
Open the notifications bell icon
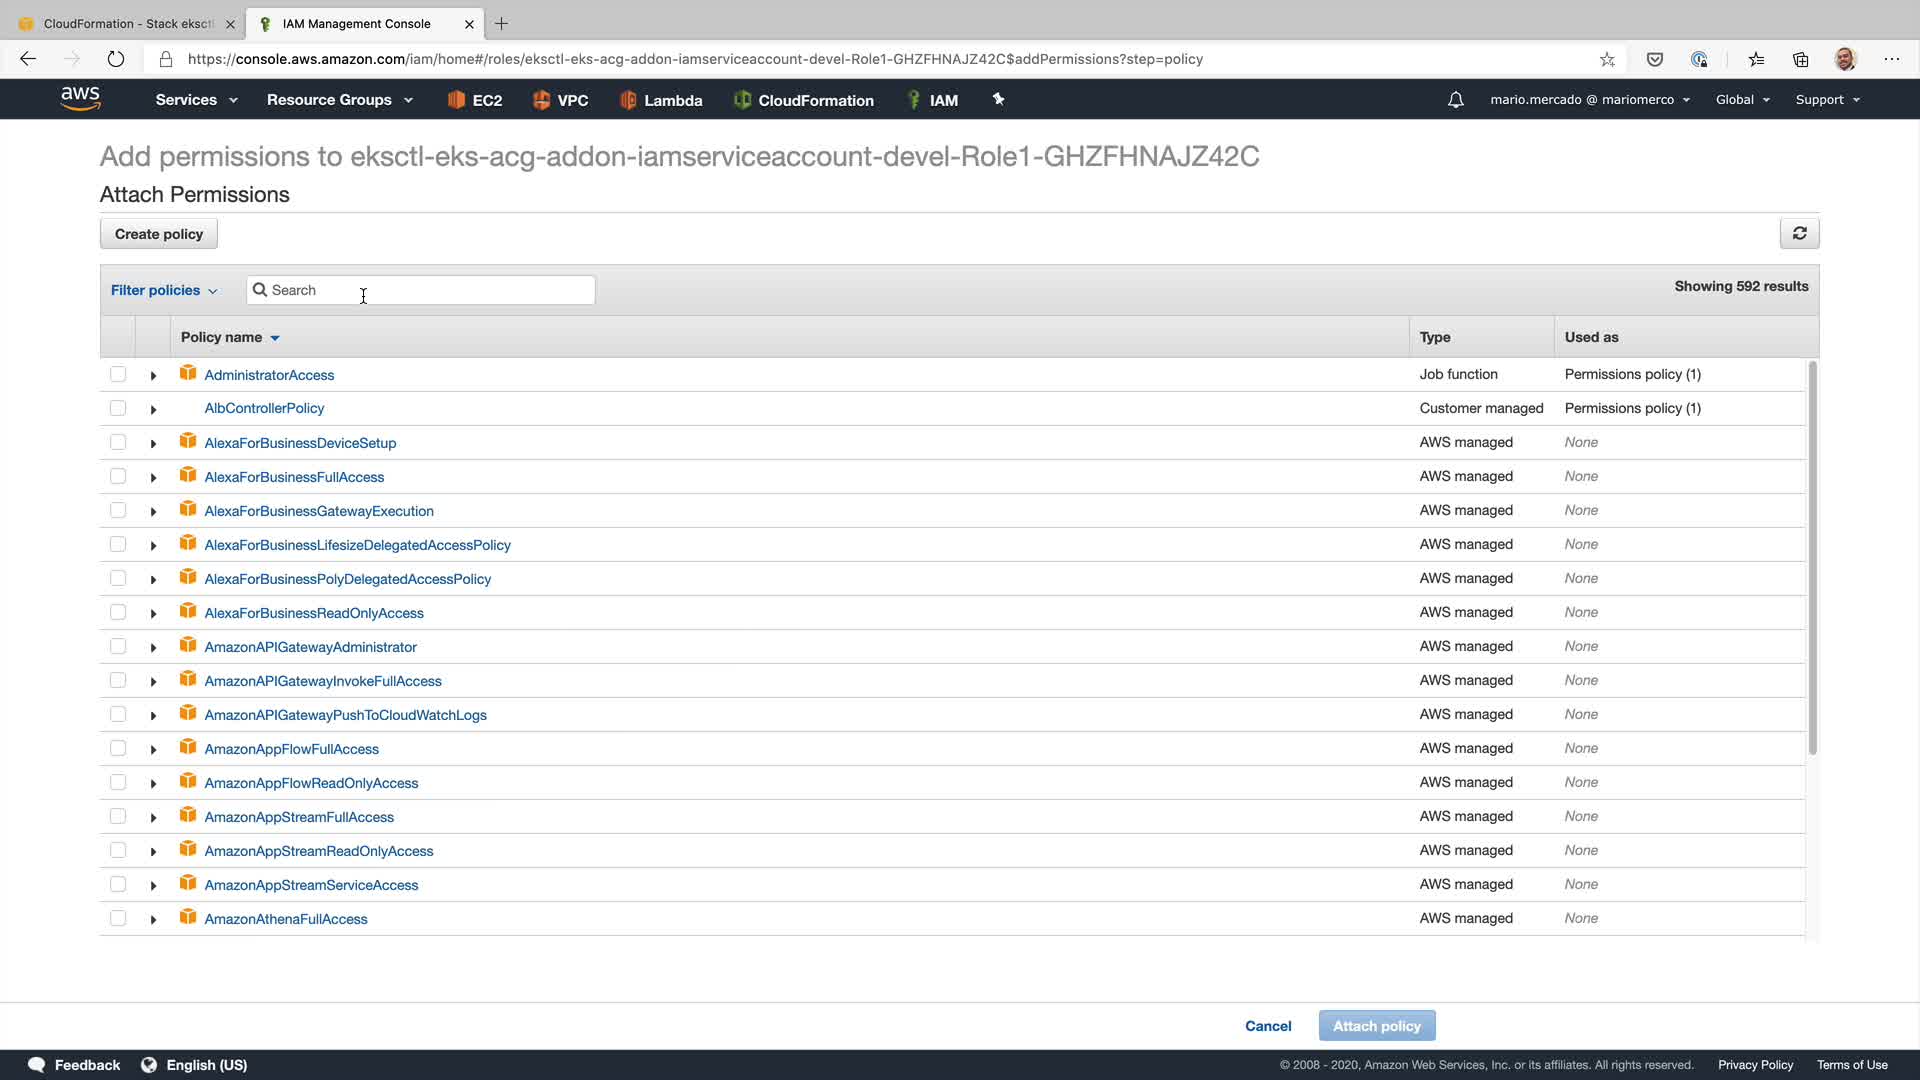[1456, 100]
